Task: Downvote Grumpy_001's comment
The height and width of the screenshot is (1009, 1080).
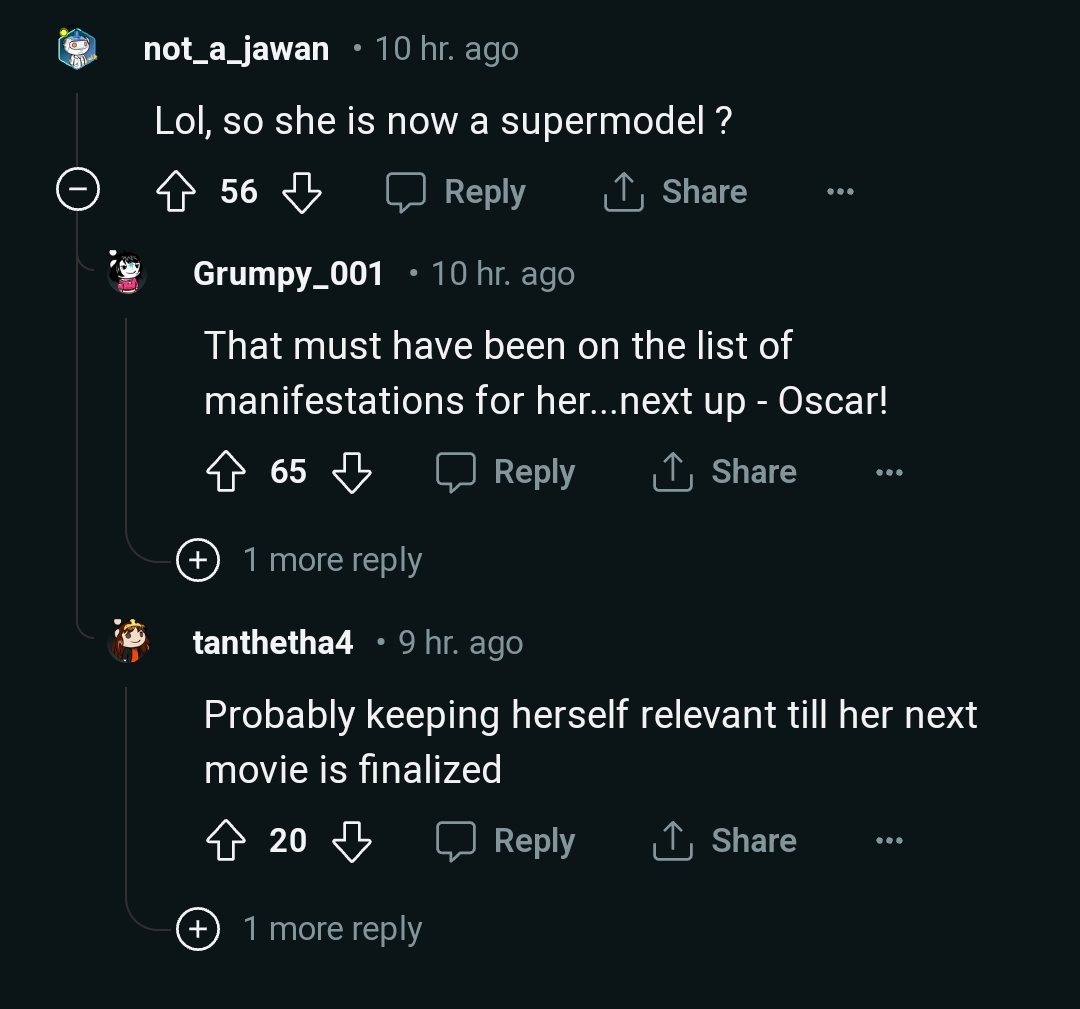Action: coord(351,472)
